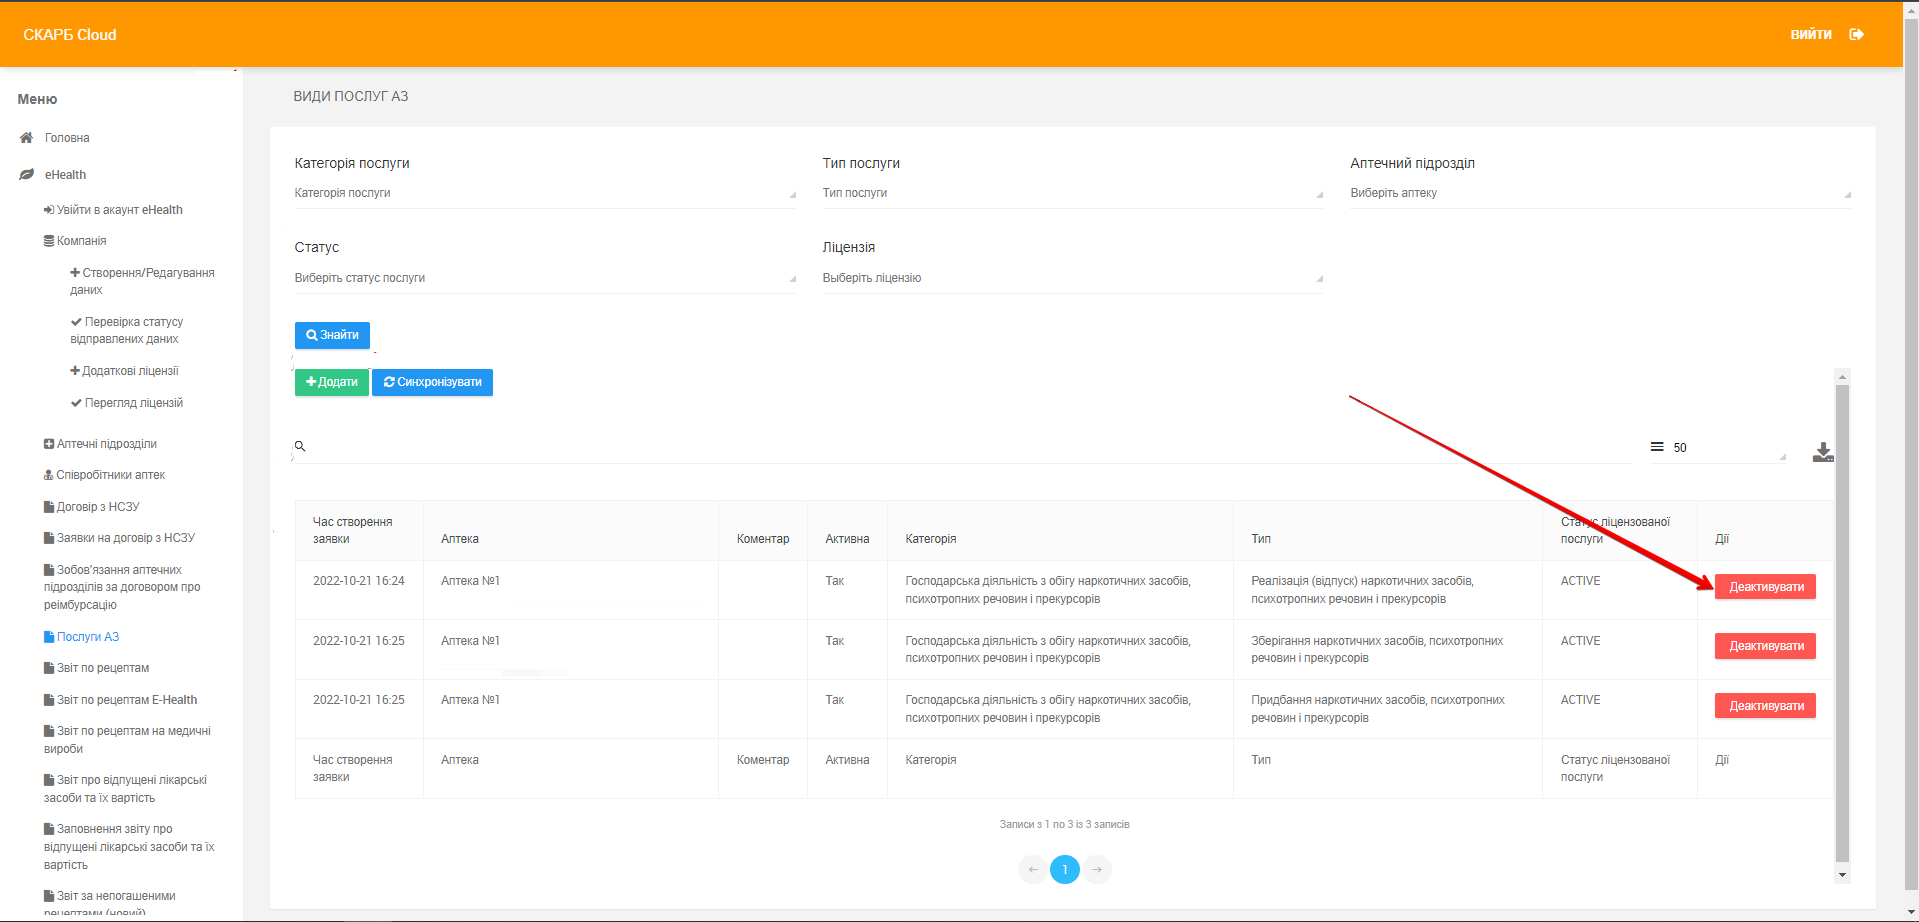Click the Синхронізувати button
This screenshot has width=1919, height=922.
432,382
